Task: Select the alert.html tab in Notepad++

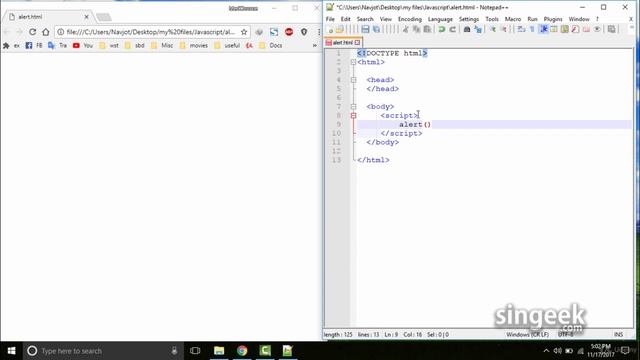Action: pos(342,42)
